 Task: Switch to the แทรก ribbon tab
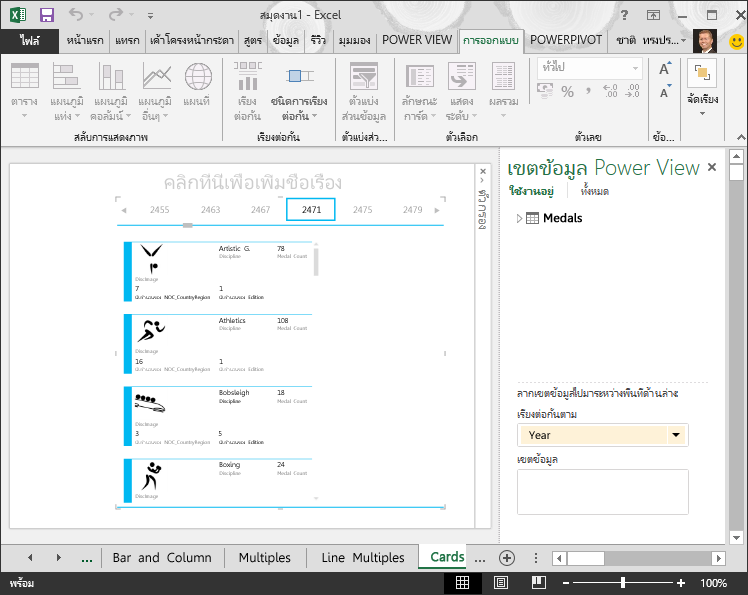(127, 41)
